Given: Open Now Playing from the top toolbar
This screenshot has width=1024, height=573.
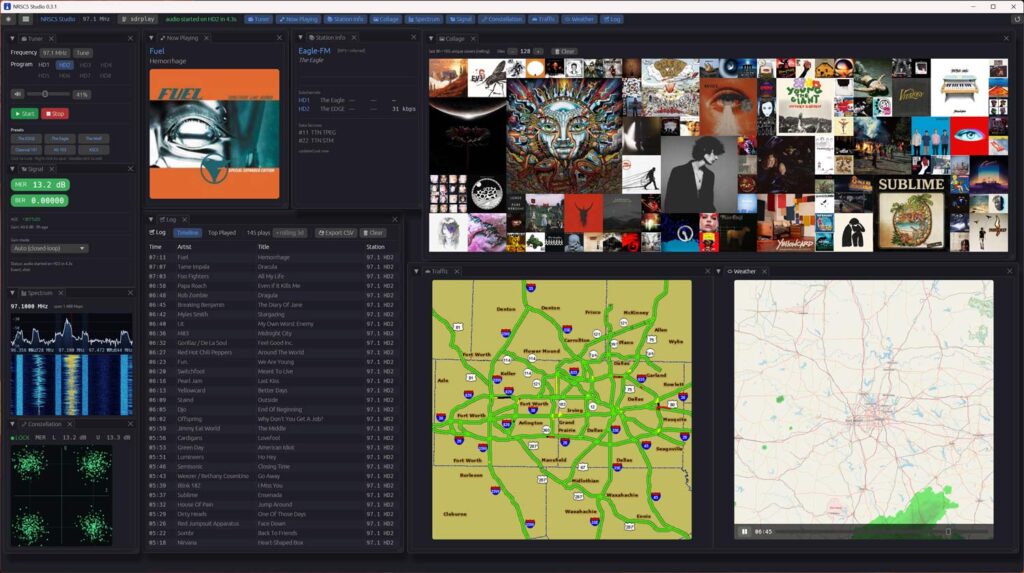Looking at the screenshot, I should [298, 20].
